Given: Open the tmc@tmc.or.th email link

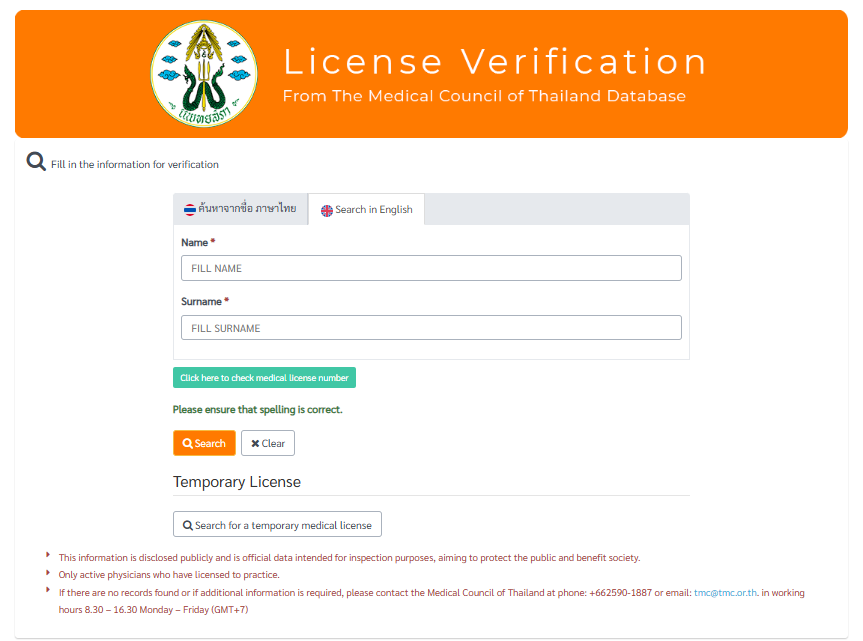Looking at the screenshot, I should click(726, 592).
